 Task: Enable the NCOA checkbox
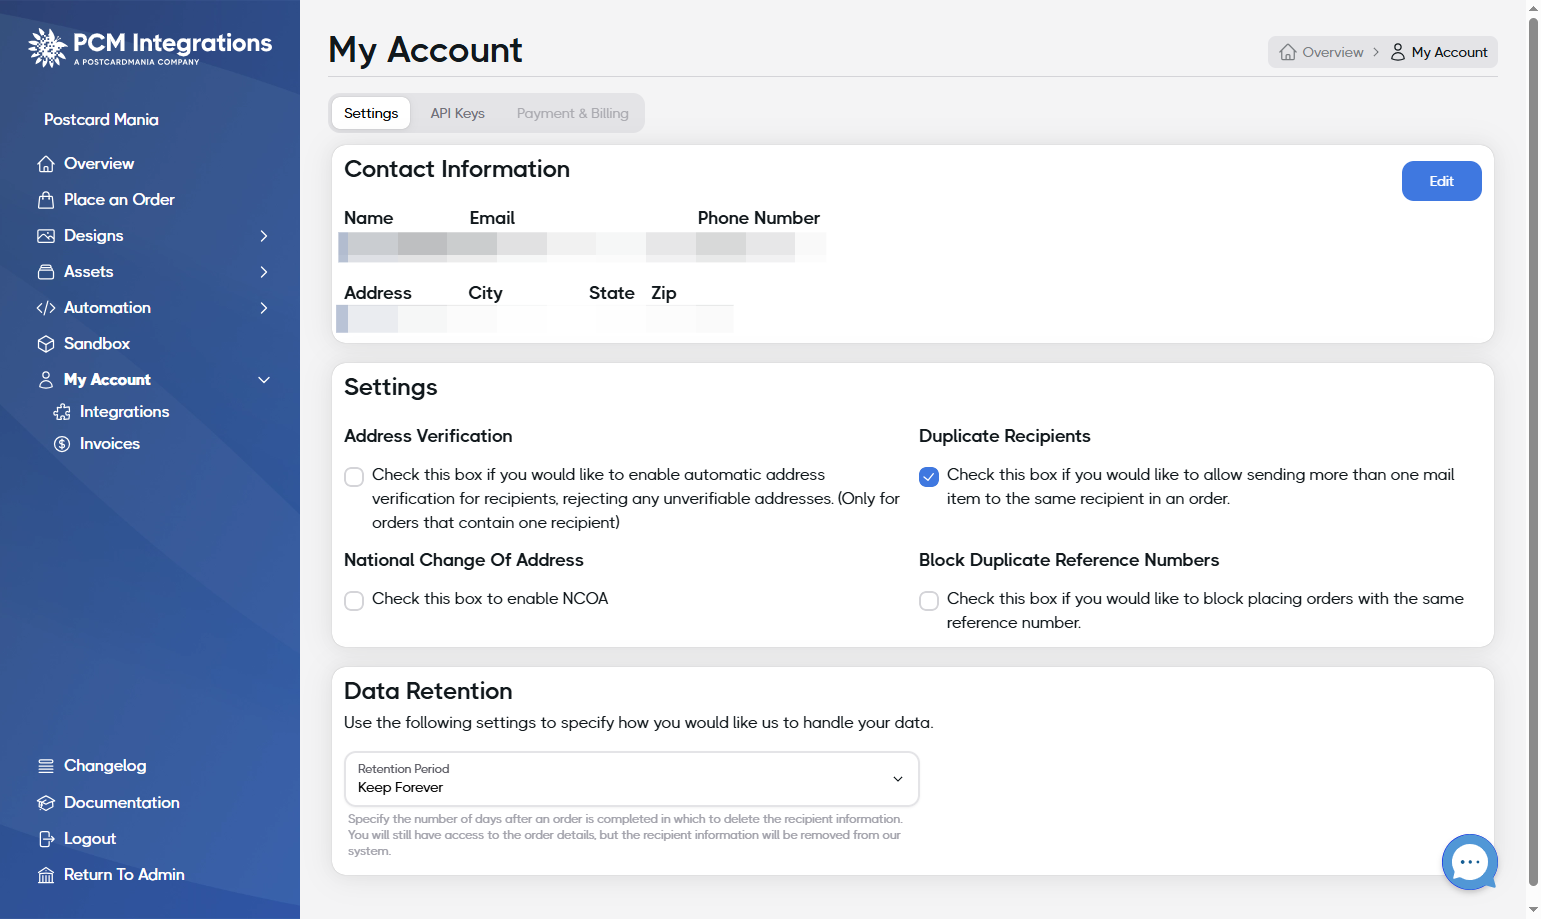point(354,601)
